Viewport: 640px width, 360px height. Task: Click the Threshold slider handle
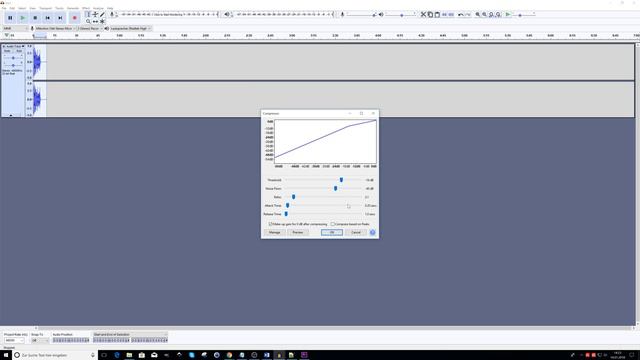341,180
